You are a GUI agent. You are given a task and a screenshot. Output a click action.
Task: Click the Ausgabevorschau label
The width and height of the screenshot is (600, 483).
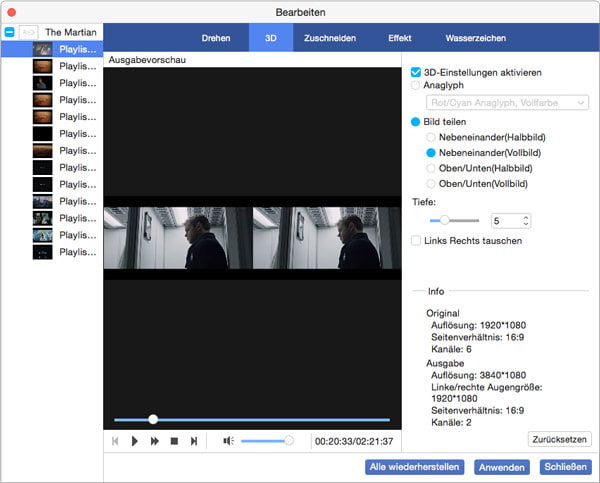click(147, 60)
